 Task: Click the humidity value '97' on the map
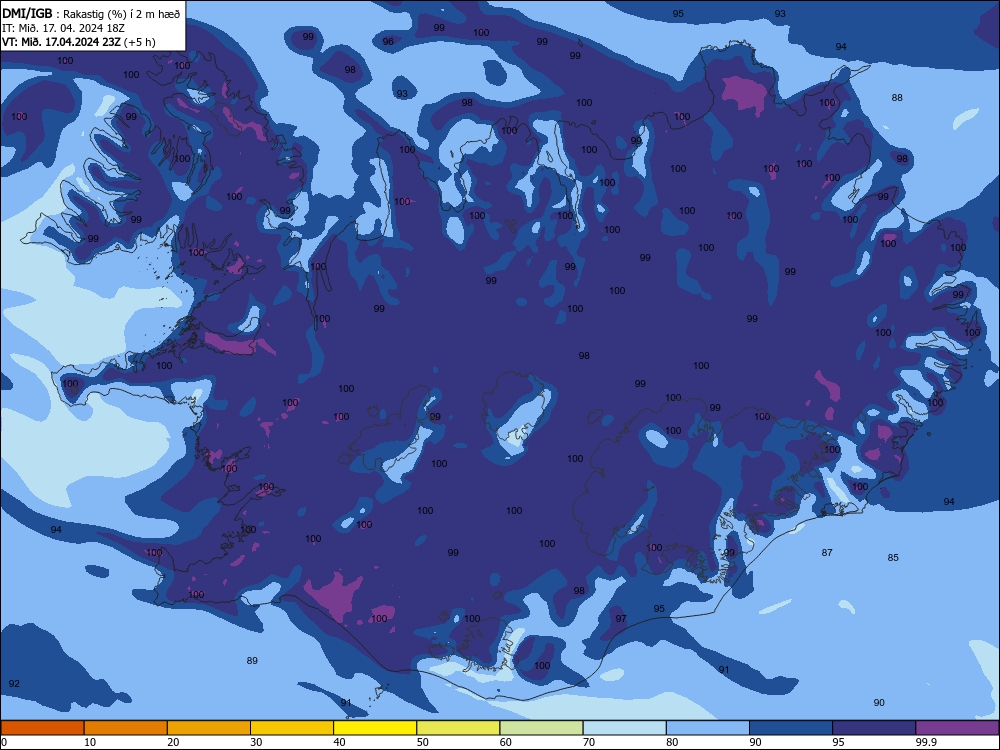[621, 619]
